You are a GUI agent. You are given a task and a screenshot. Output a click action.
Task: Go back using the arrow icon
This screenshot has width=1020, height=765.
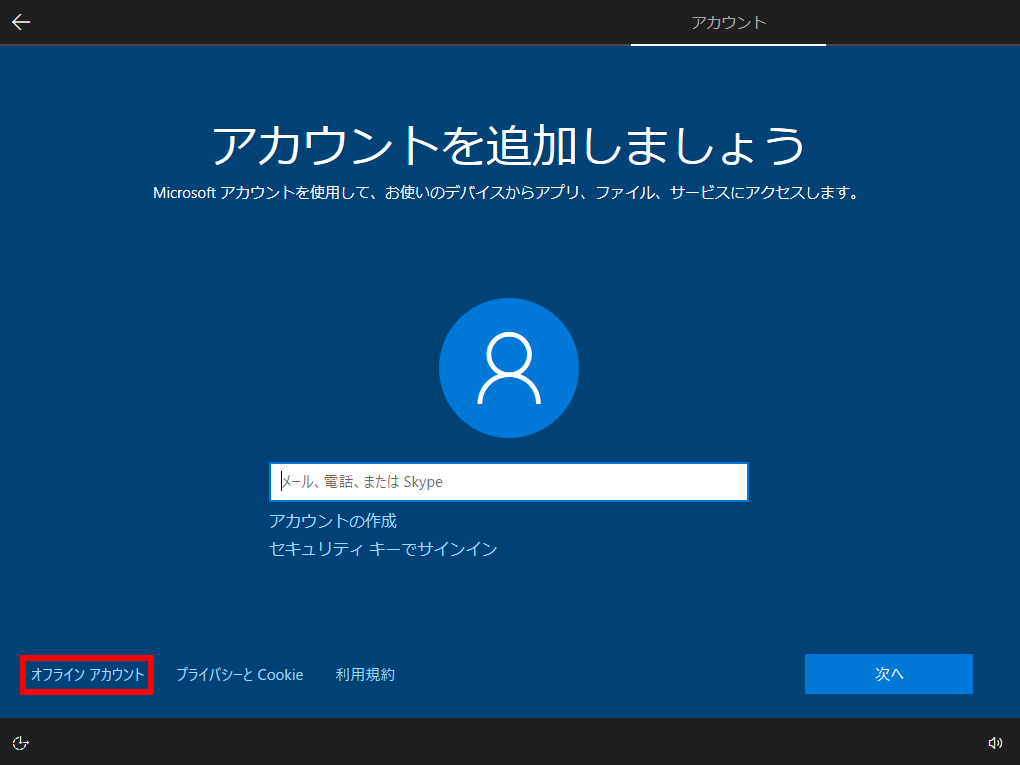pyautogui.click(x=21, y=22)
